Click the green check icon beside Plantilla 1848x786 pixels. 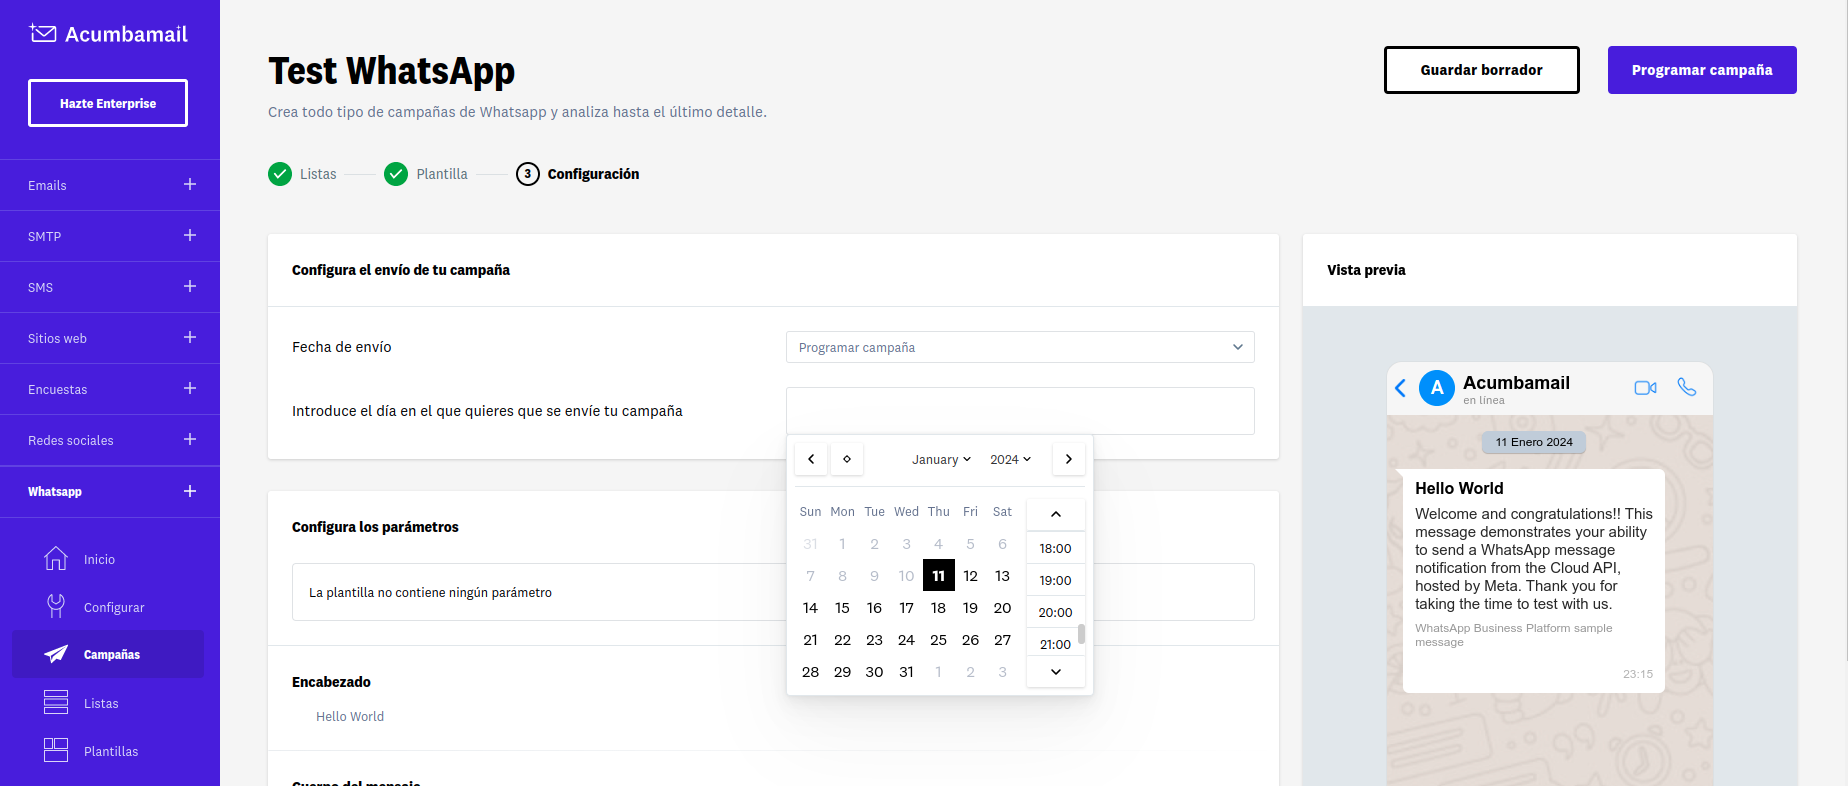pos(396,174)
